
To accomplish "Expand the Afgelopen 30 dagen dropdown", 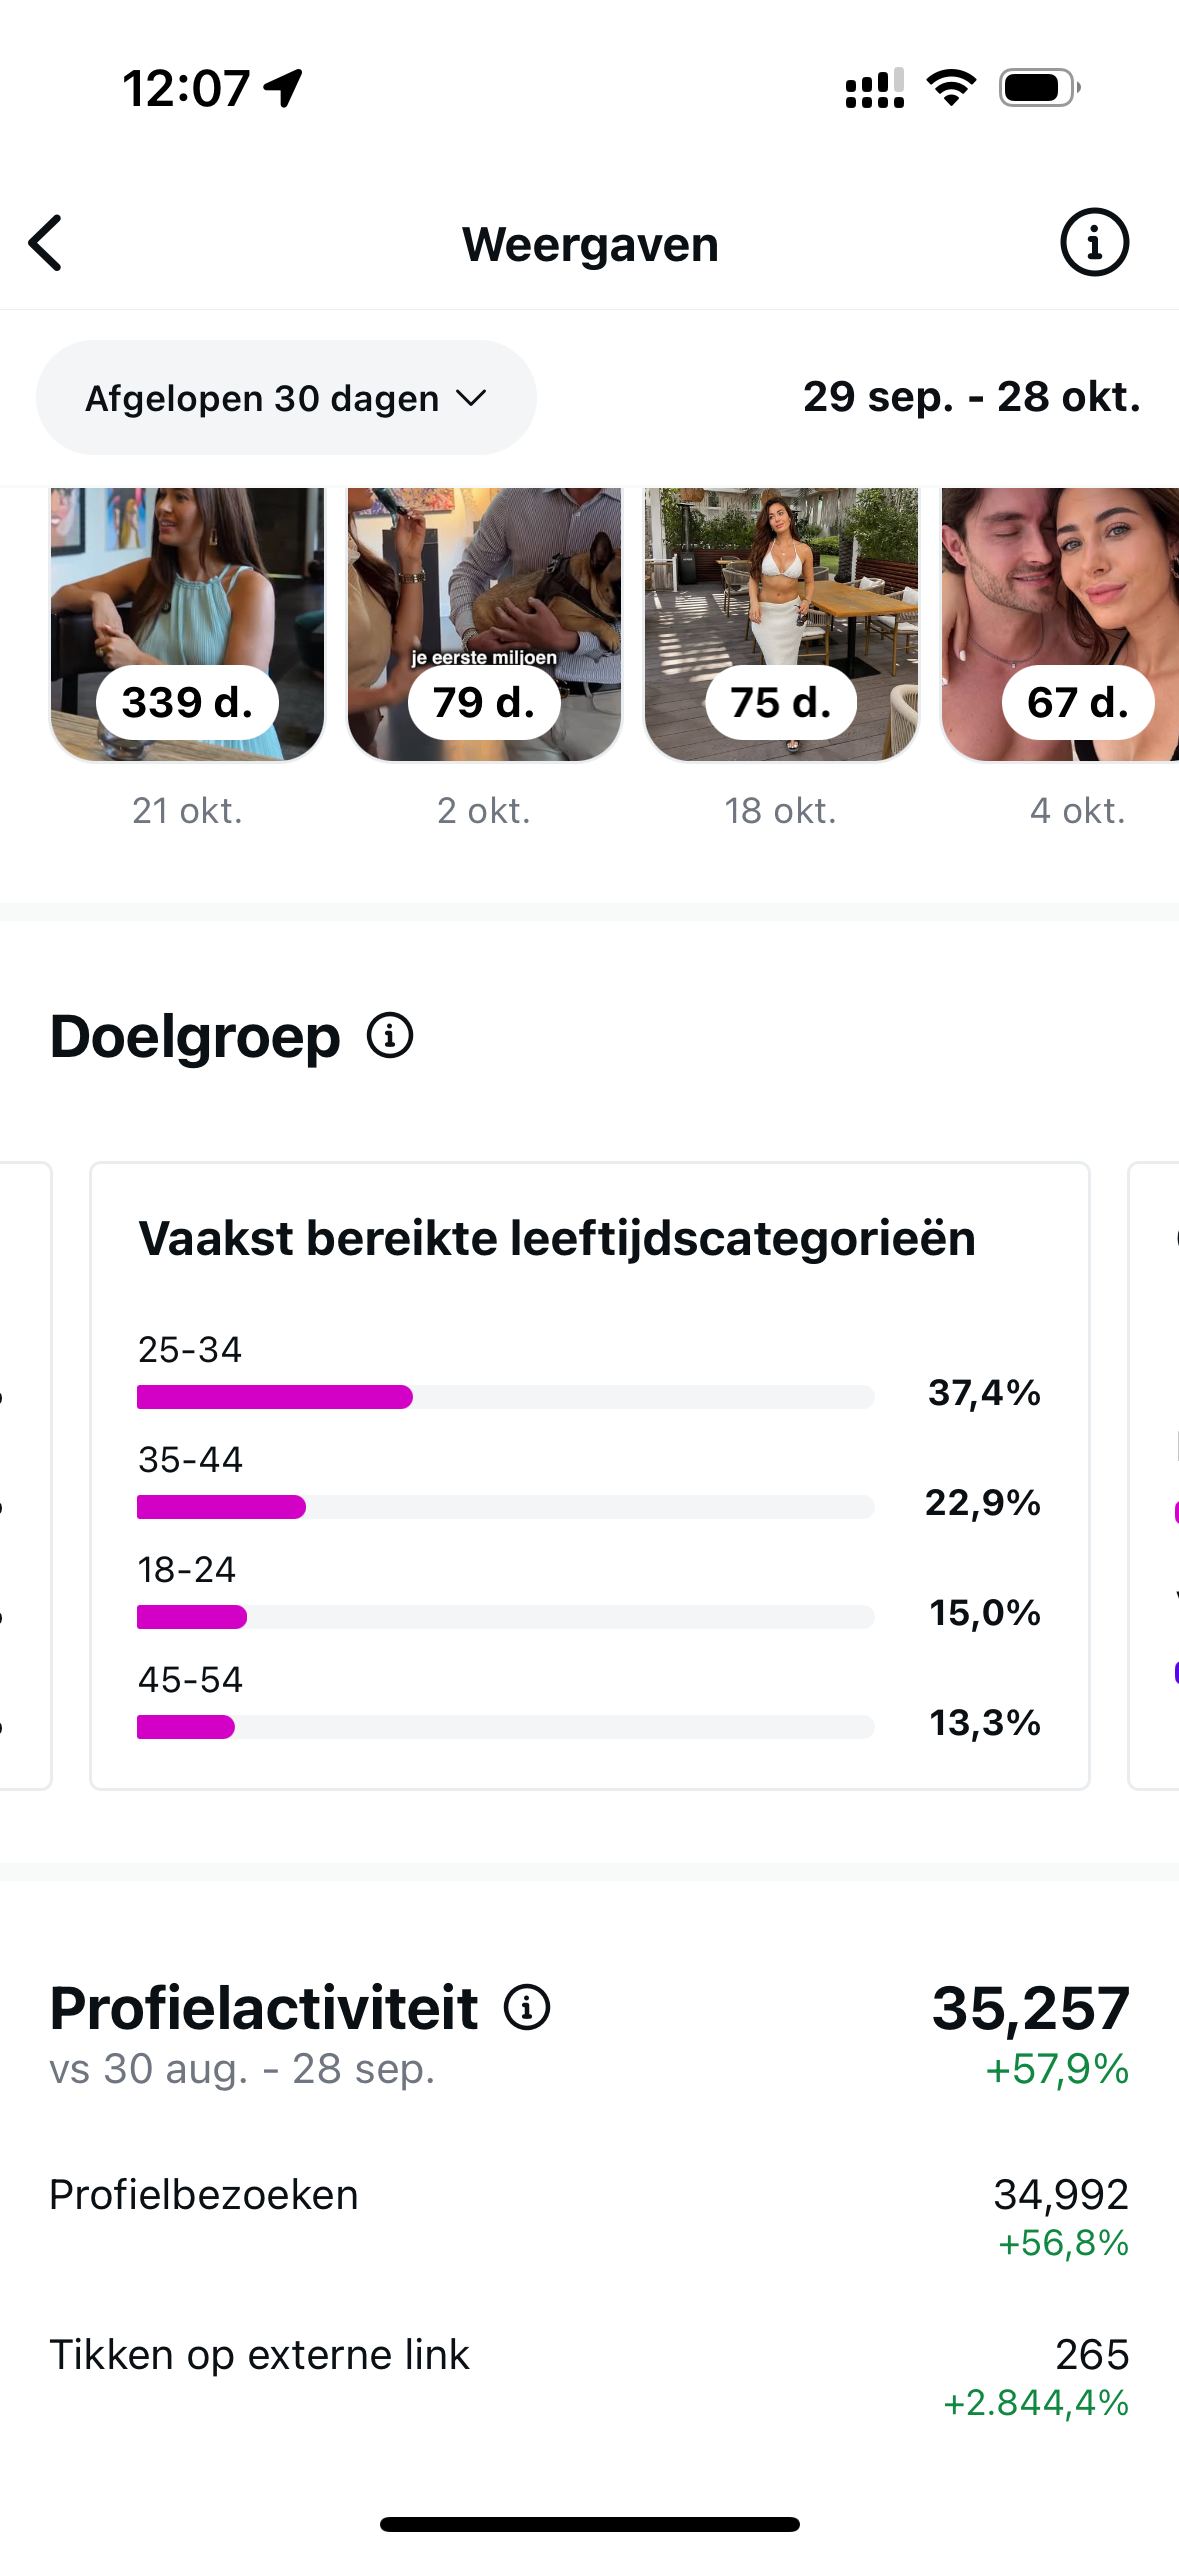I will click(286, 398).
